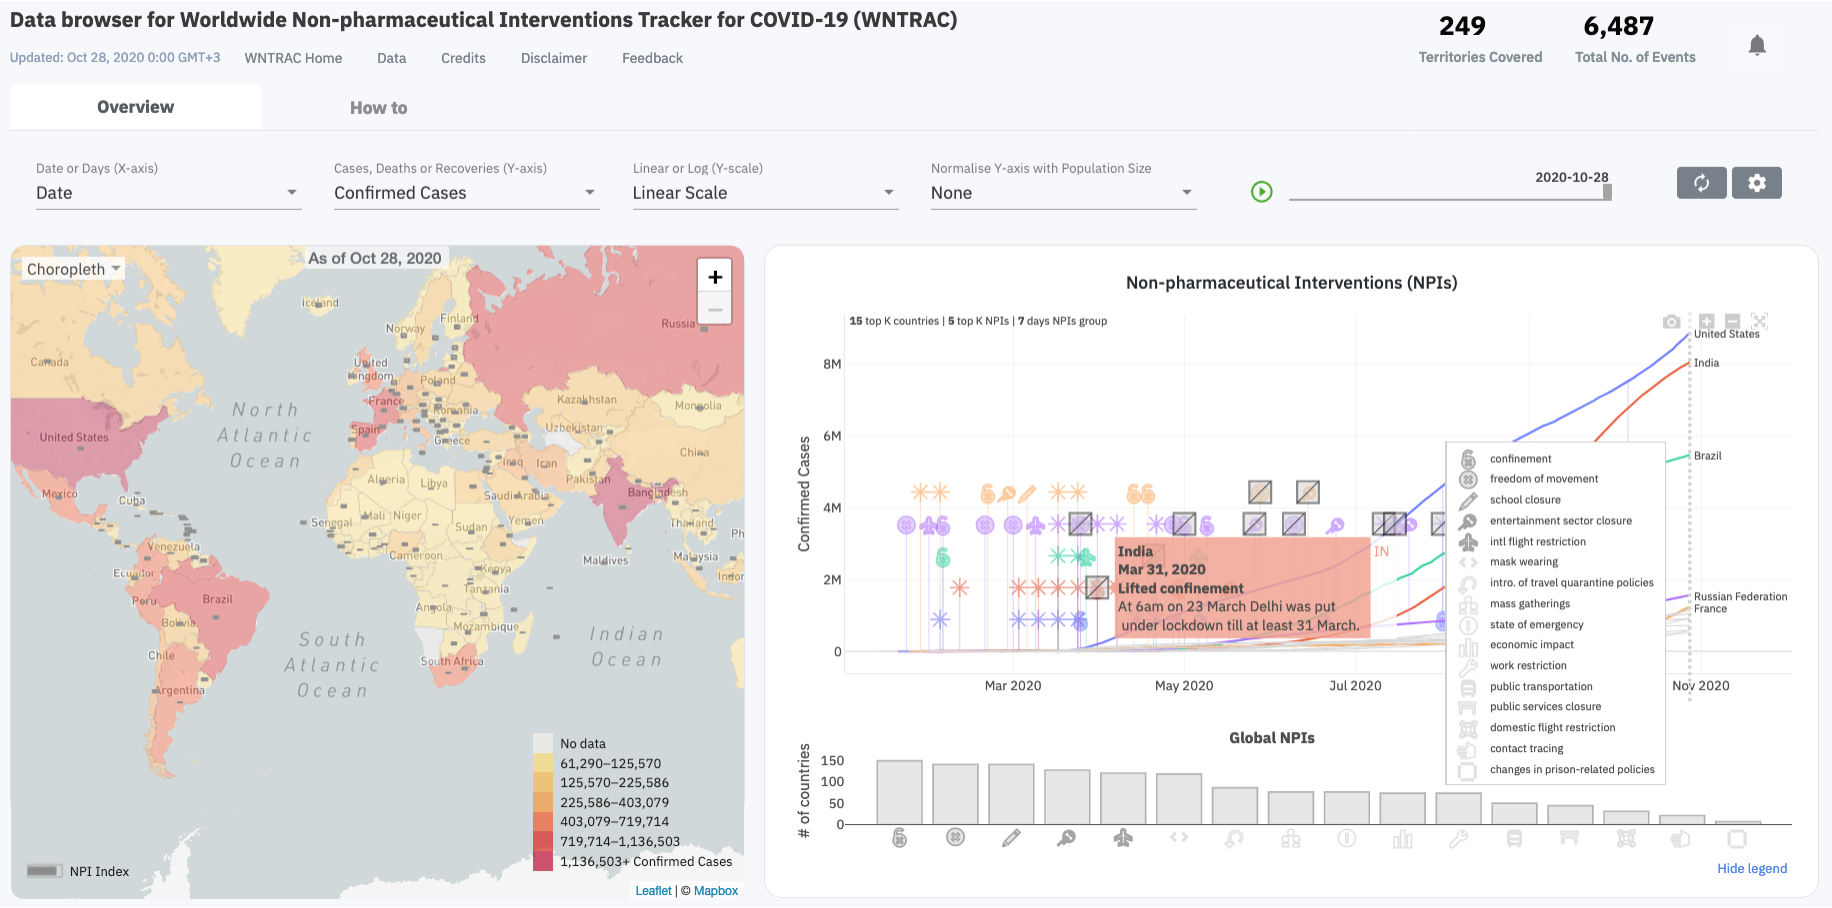
Task: Click the refresh/reset button
Action: point(1701,183)
